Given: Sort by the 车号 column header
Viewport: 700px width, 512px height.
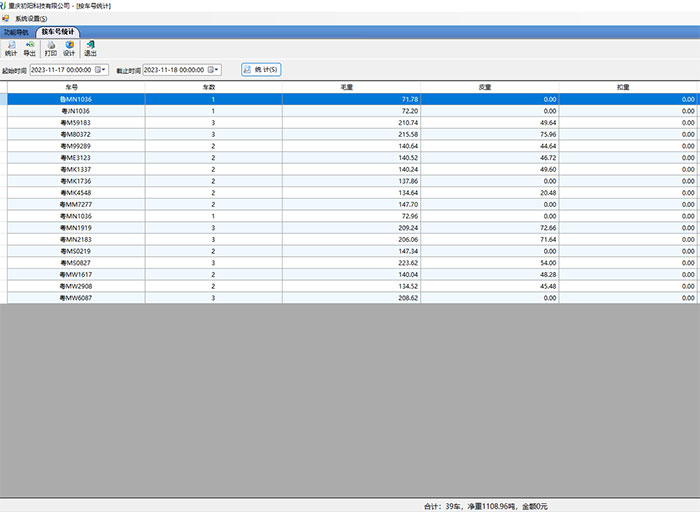Looking at the screenshot, I should coord(76,88).
